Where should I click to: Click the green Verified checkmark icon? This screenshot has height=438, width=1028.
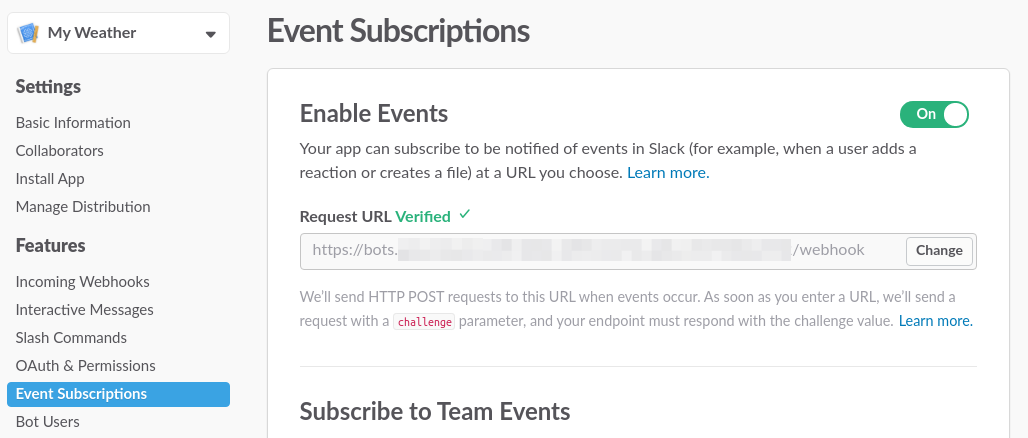(x=464, y=214)
